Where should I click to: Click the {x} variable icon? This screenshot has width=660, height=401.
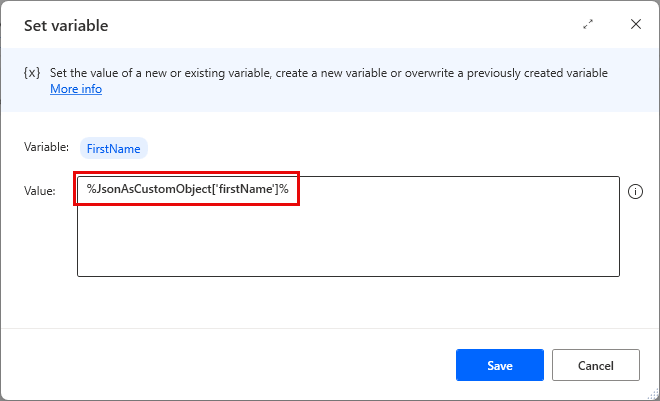[31, 74]
